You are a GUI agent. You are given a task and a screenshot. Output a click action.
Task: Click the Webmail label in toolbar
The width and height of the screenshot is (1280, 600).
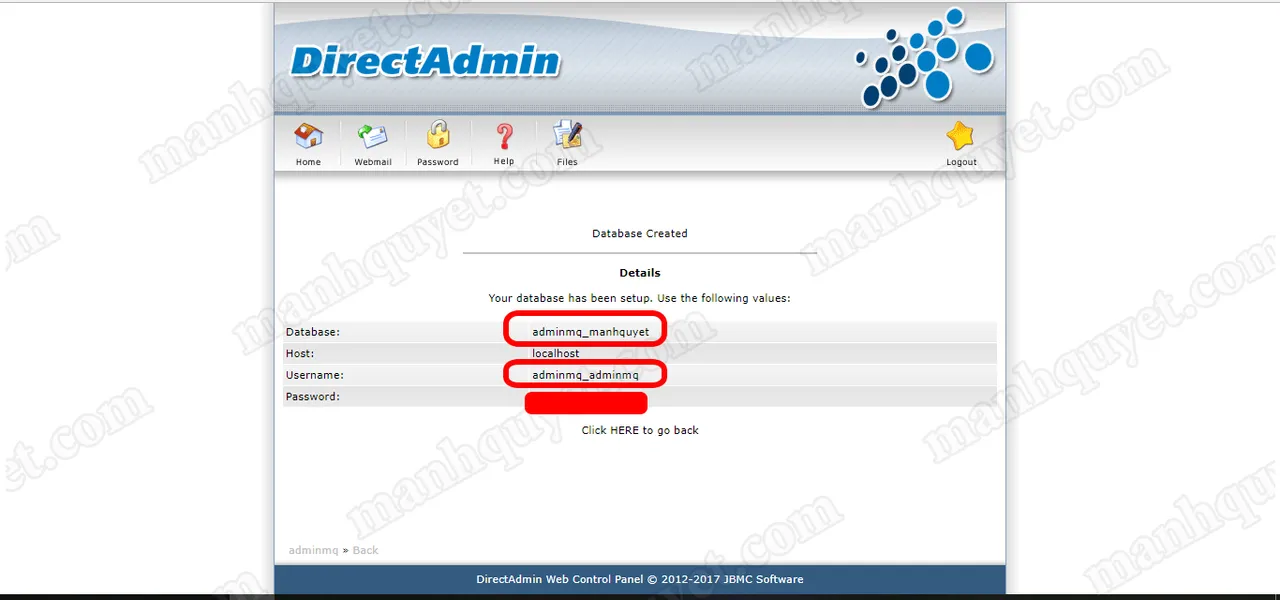tap(373, 162)
